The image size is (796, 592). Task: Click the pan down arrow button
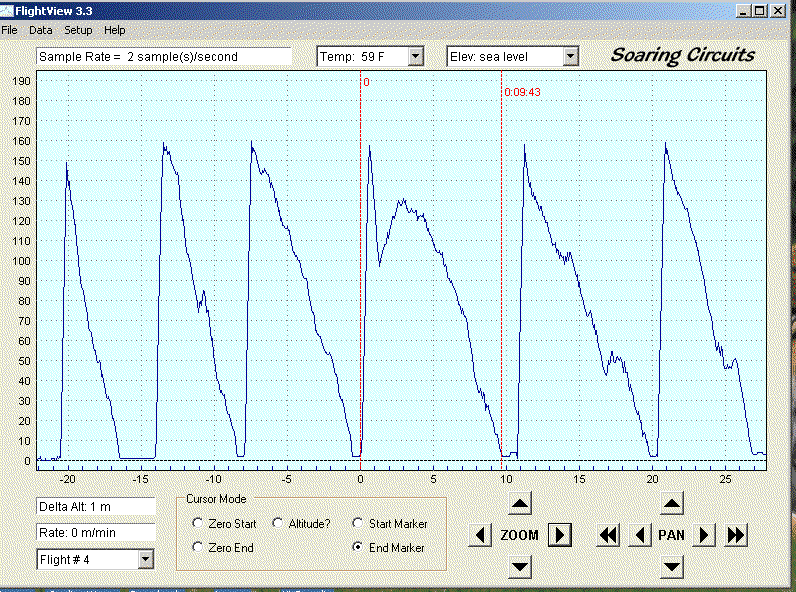[672, 566]
